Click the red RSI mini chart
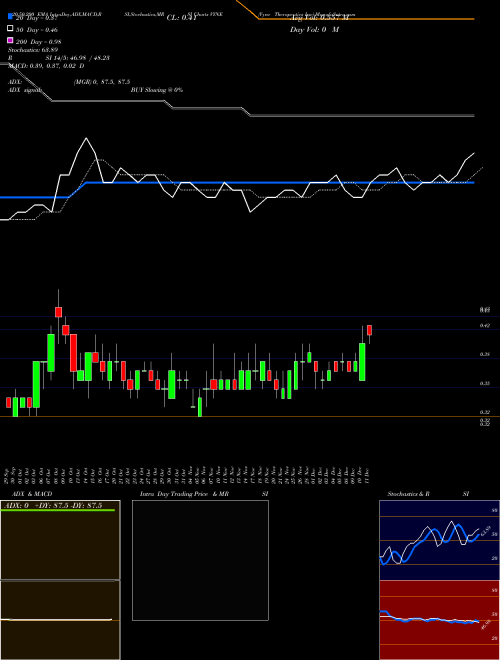Image resolution: width=500 pixels, height=660 pixels. point(439,620)
